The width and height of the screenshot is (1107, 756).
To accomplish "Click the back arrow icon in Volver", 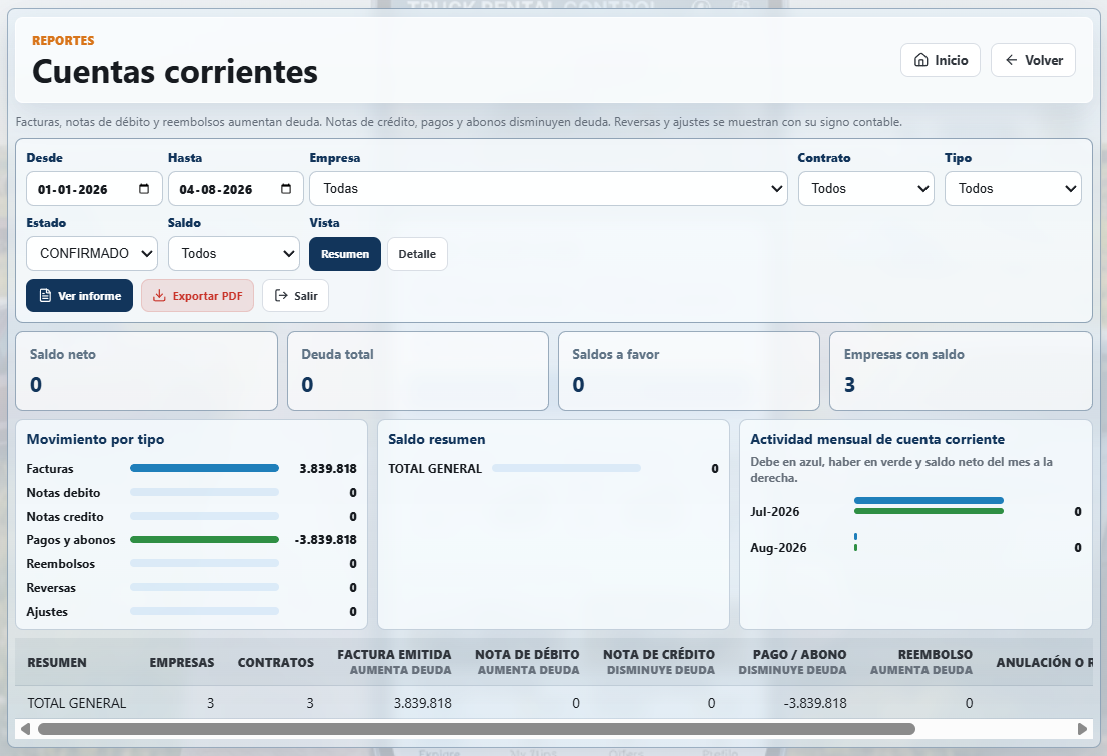I will (1012, 60).
